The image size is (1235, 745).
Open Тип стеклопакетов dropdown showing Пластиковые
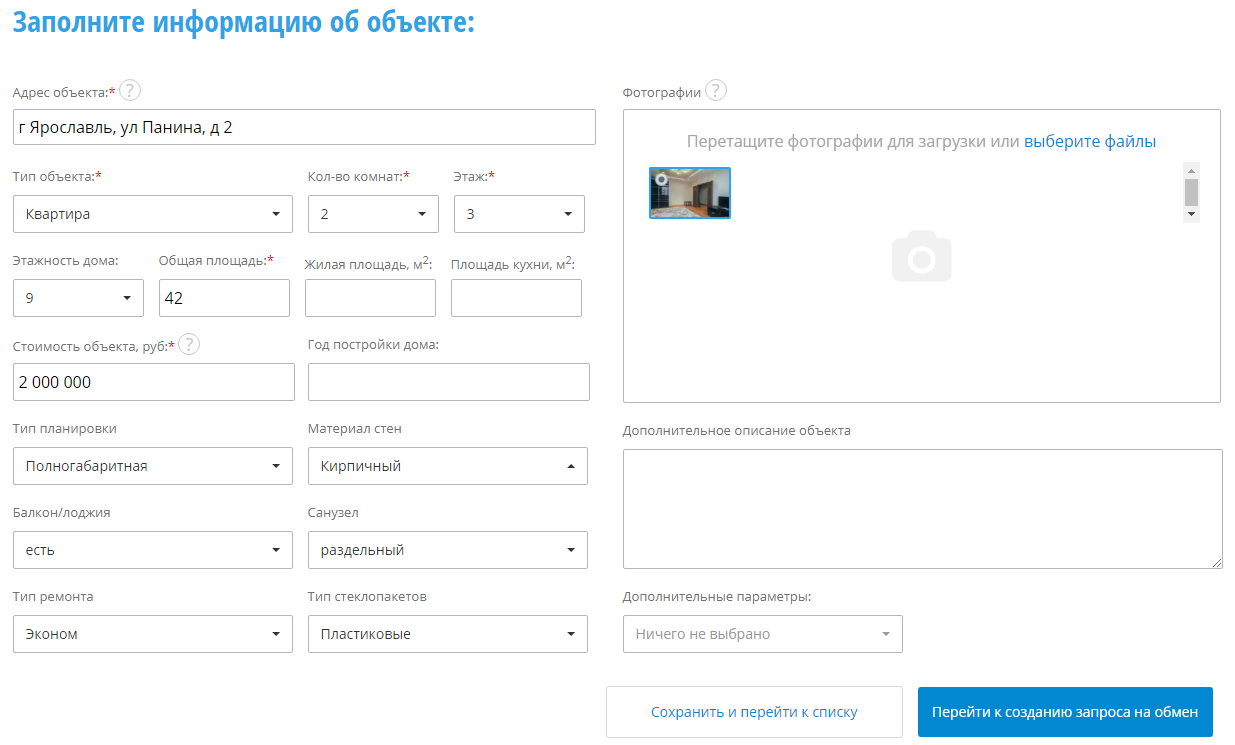click(x=448, y=634)
